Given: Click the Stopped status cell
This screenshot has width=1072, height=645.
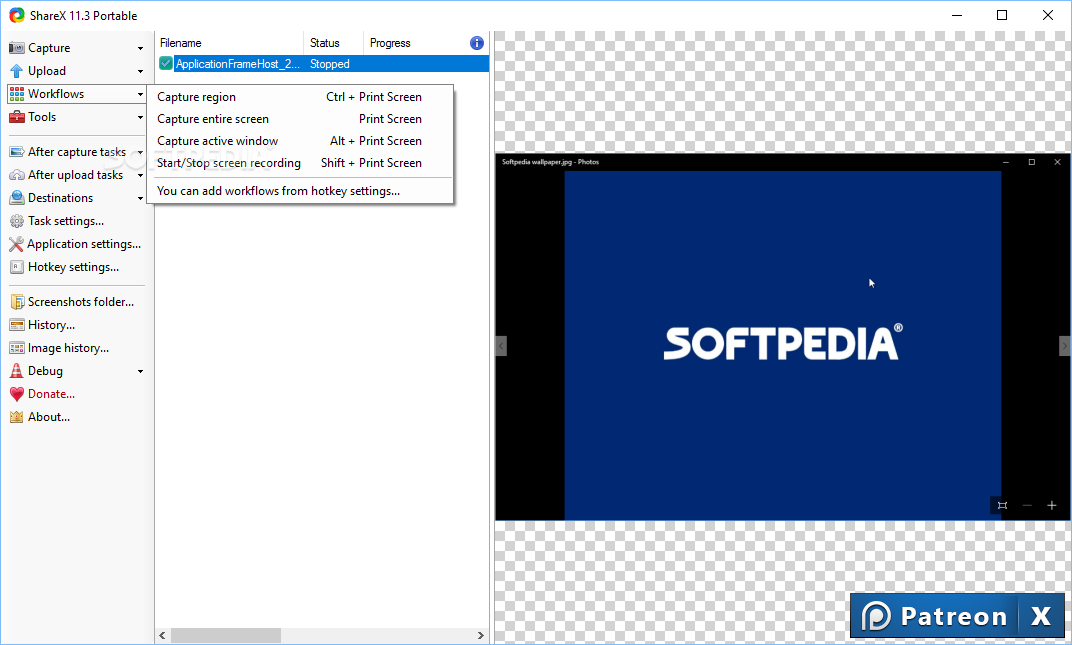Looking at the screenshot, I should pyautogui.click(x=330, y=64).
